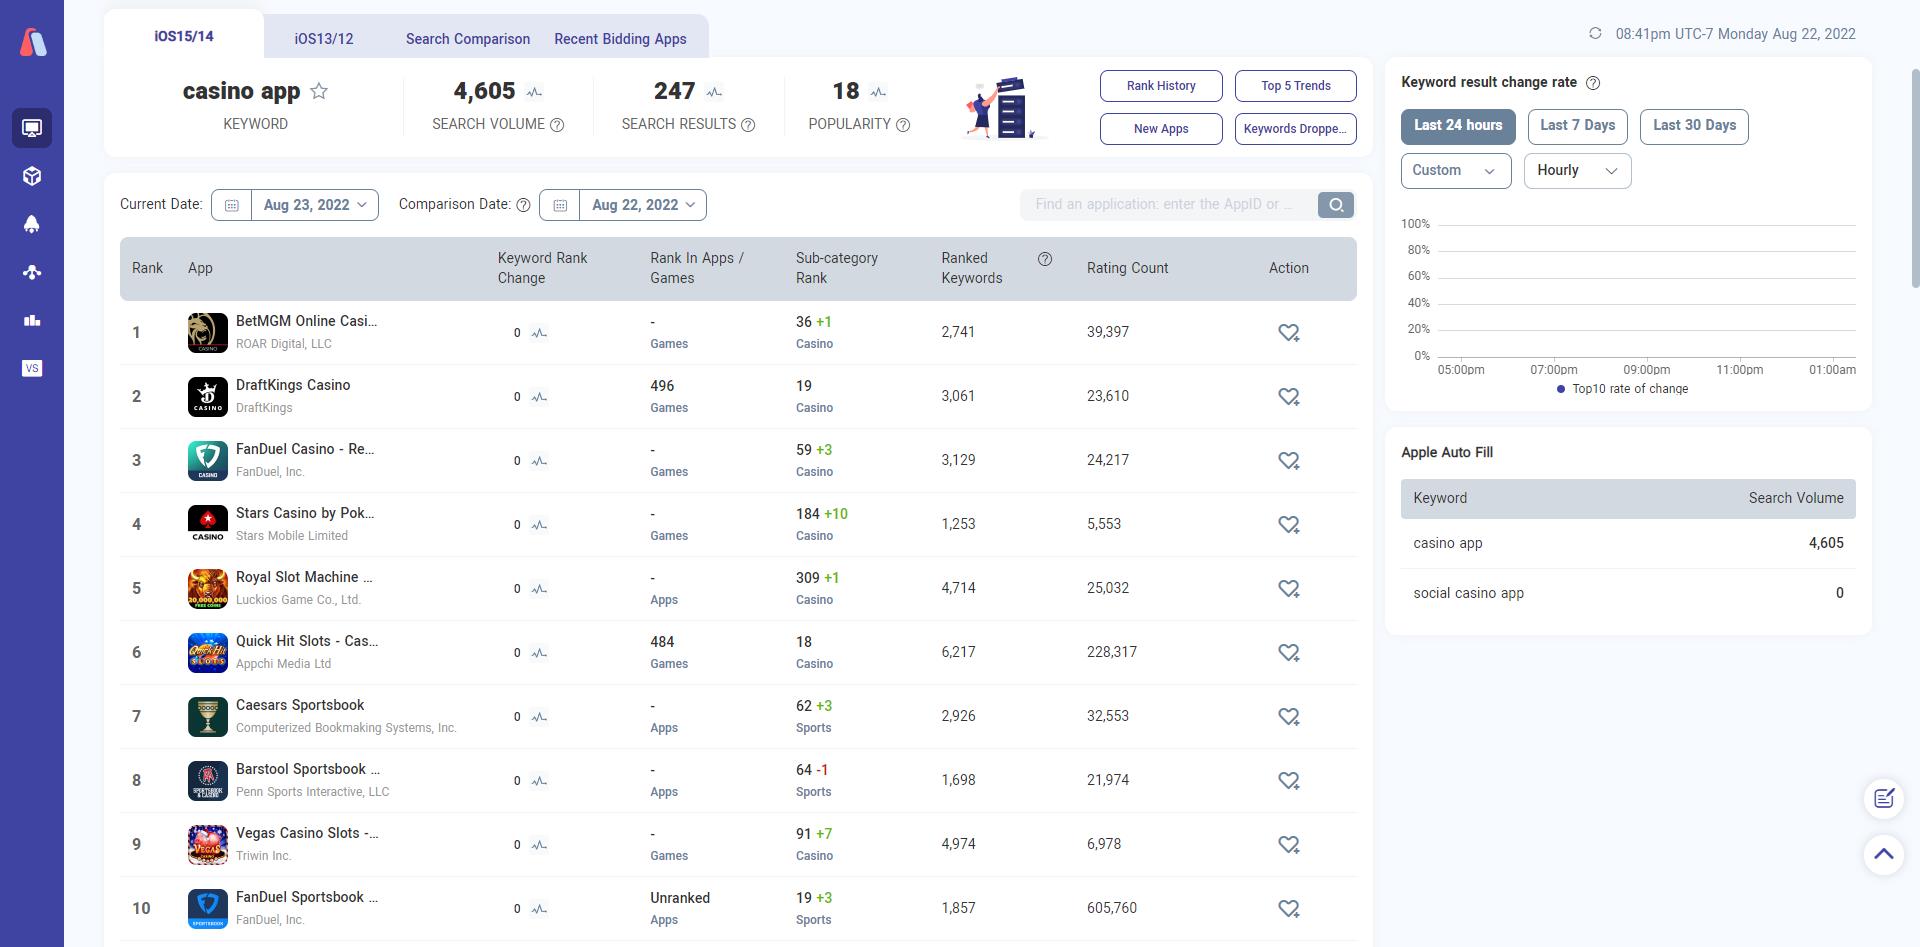Open Stars Casino by PokerStars link
This screenshot has height=947, width=1920.
click(305, 514)
